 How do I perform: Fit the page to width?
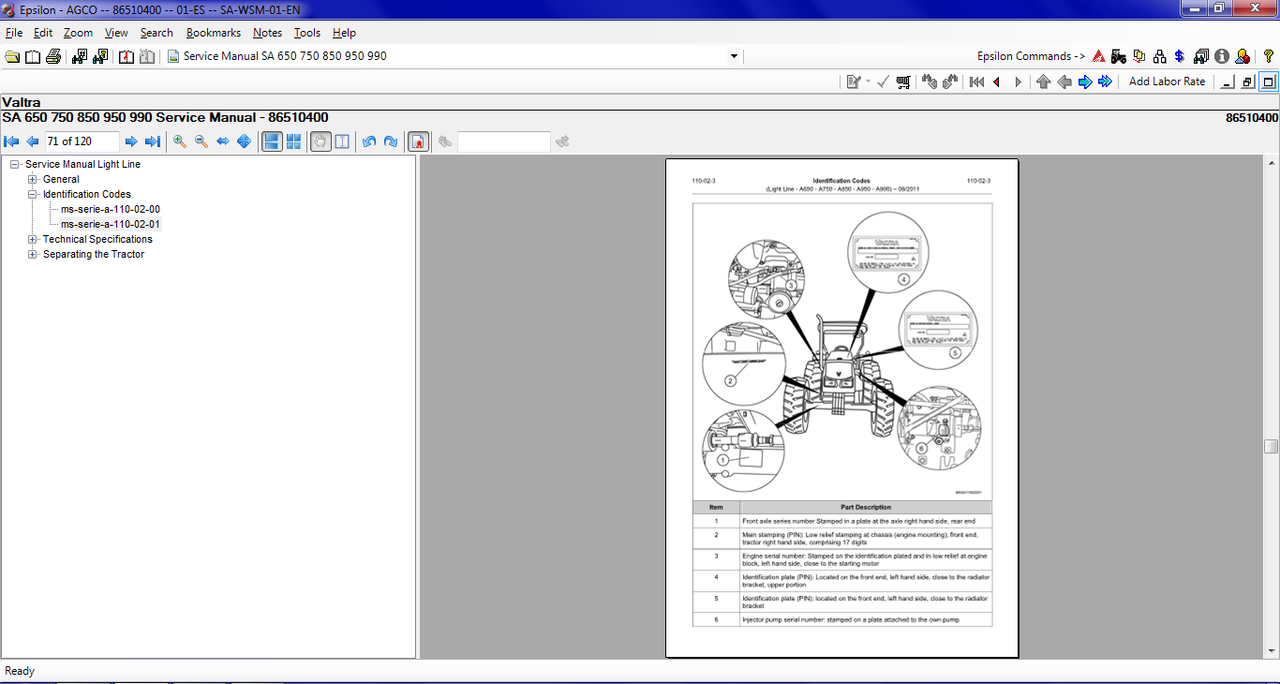(x=222, y=142)
